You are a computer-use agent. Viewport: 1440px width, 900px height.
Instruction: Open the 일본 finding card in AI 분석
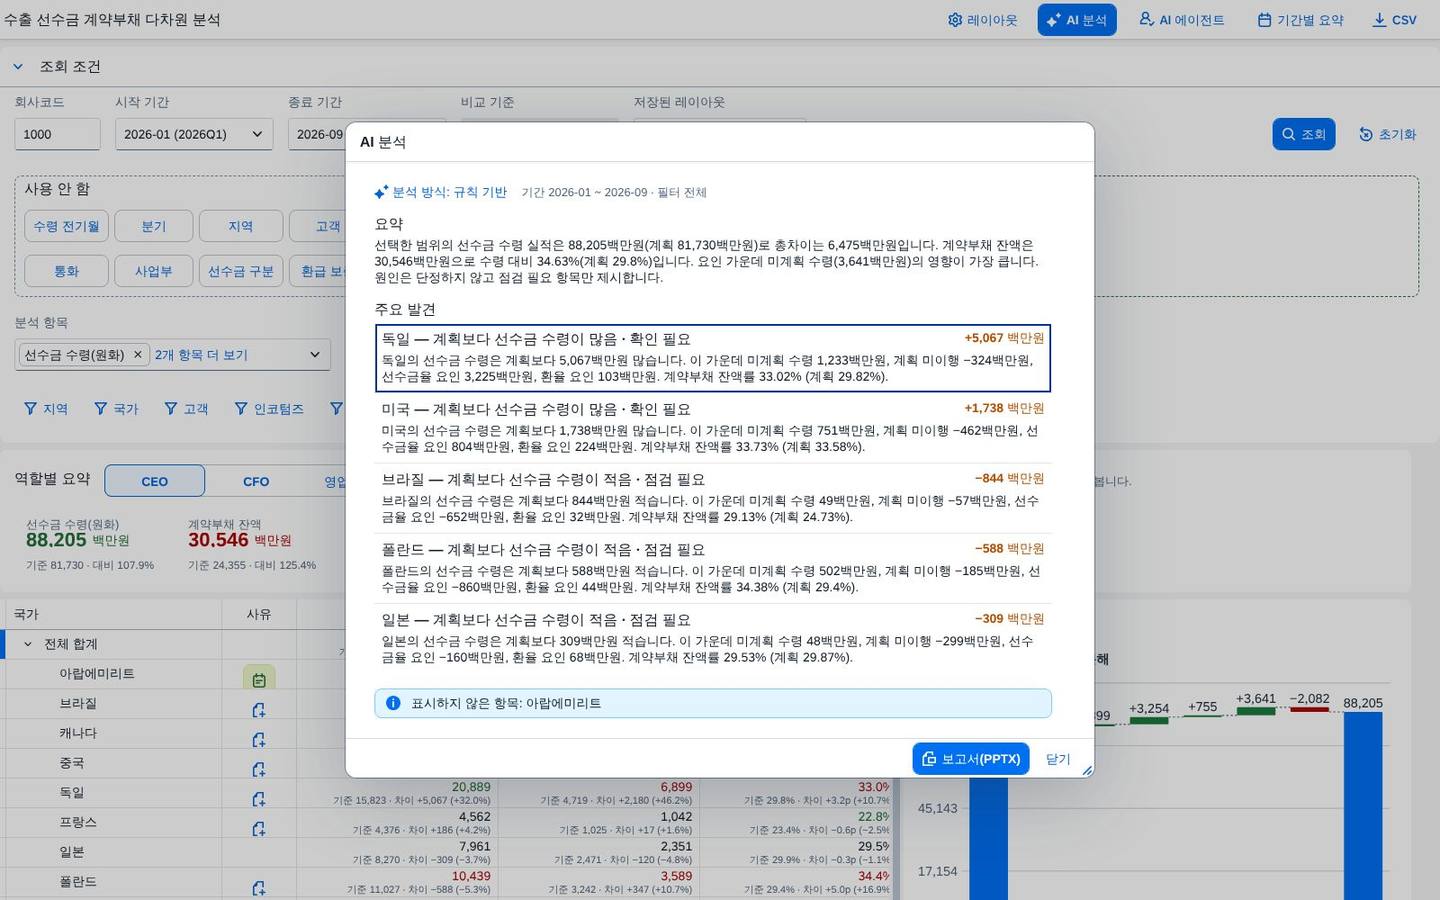713,638
